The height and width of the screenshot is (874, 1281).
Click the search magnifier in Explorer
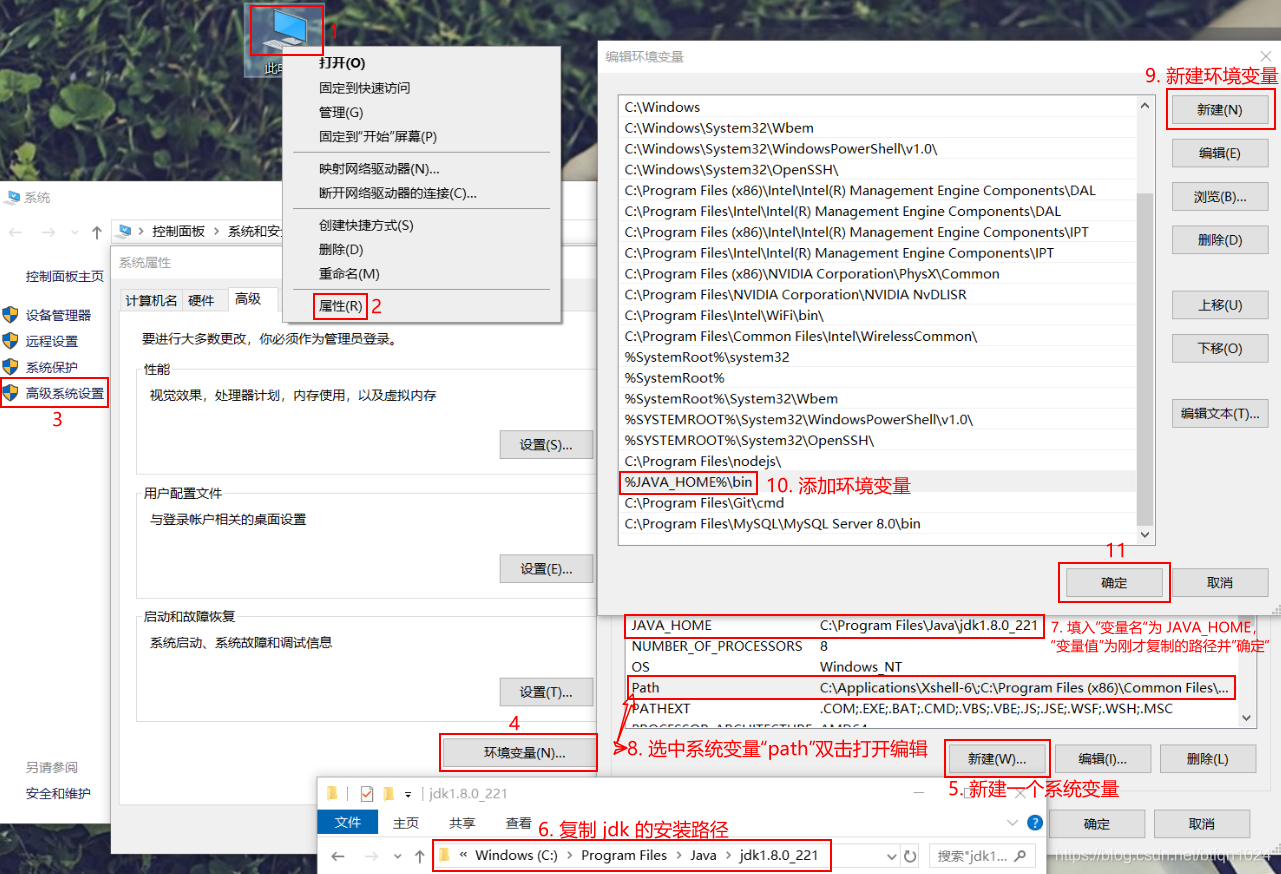click(1021, 857)
